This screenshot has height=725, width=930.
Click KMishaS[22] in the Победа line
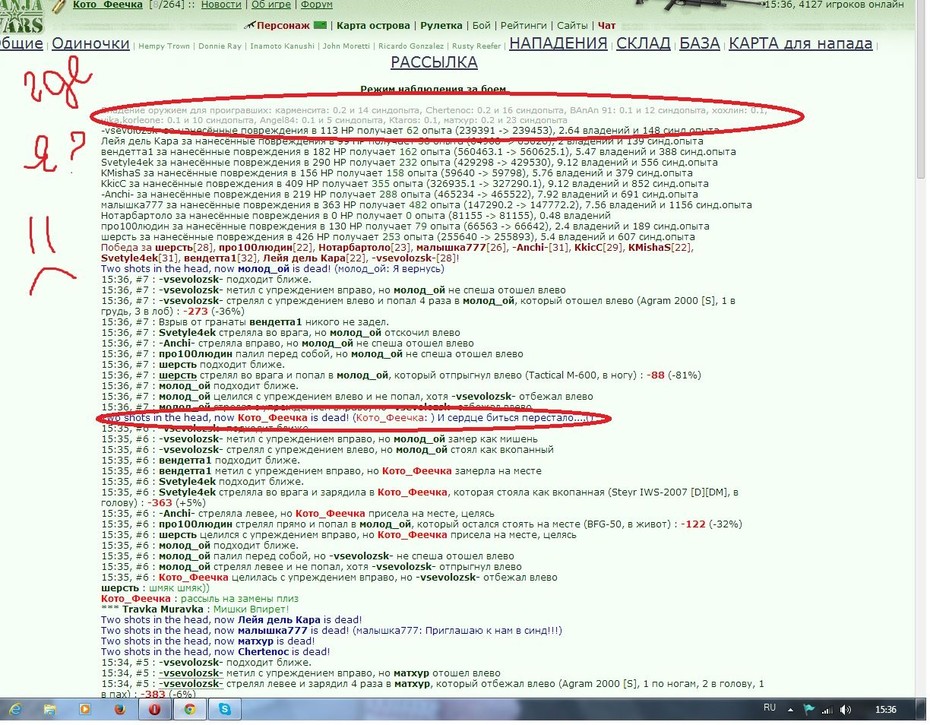coord(660,247)
